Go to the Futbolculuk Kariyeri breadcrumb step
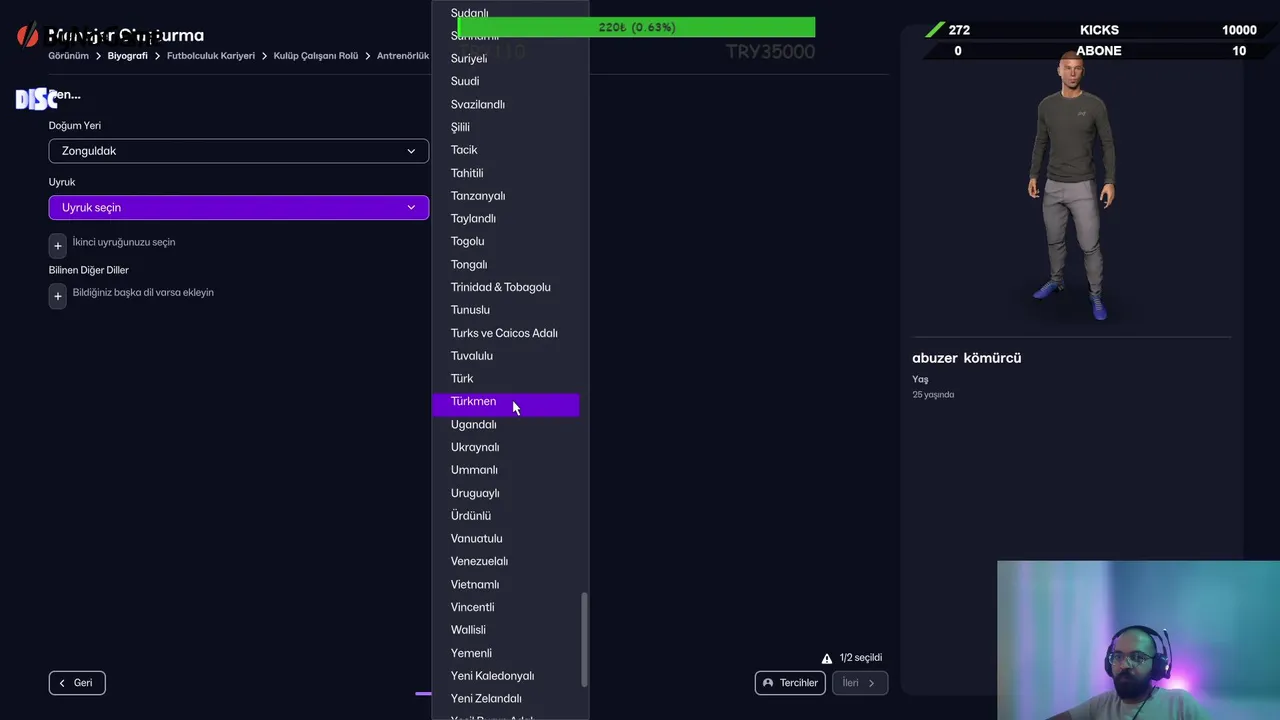 pyautogui.click(x=211, y=56)
